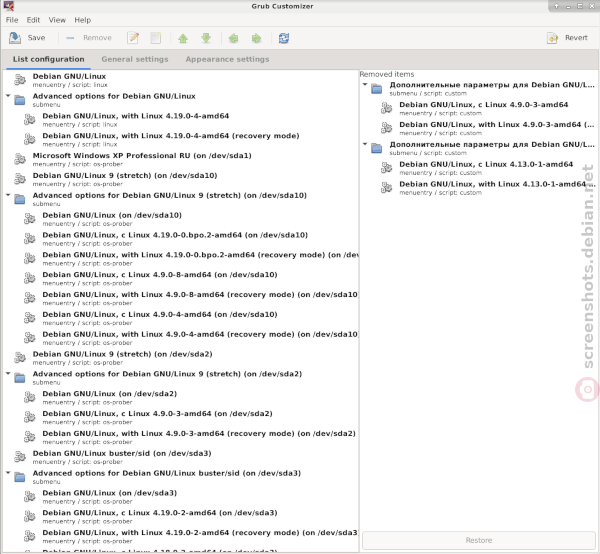Collapse second removed Дополнительные параметры submenu
The width and height of the screenshot is (600, 554).
tap(365, 144)
